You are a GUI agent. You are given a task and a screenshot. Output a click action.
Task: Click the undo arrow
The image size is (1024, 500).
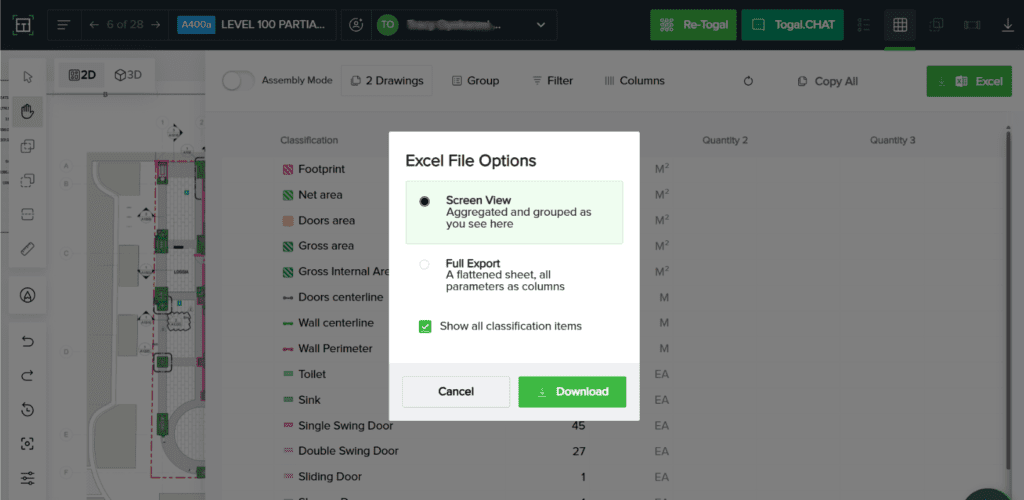tap(27, 341)
